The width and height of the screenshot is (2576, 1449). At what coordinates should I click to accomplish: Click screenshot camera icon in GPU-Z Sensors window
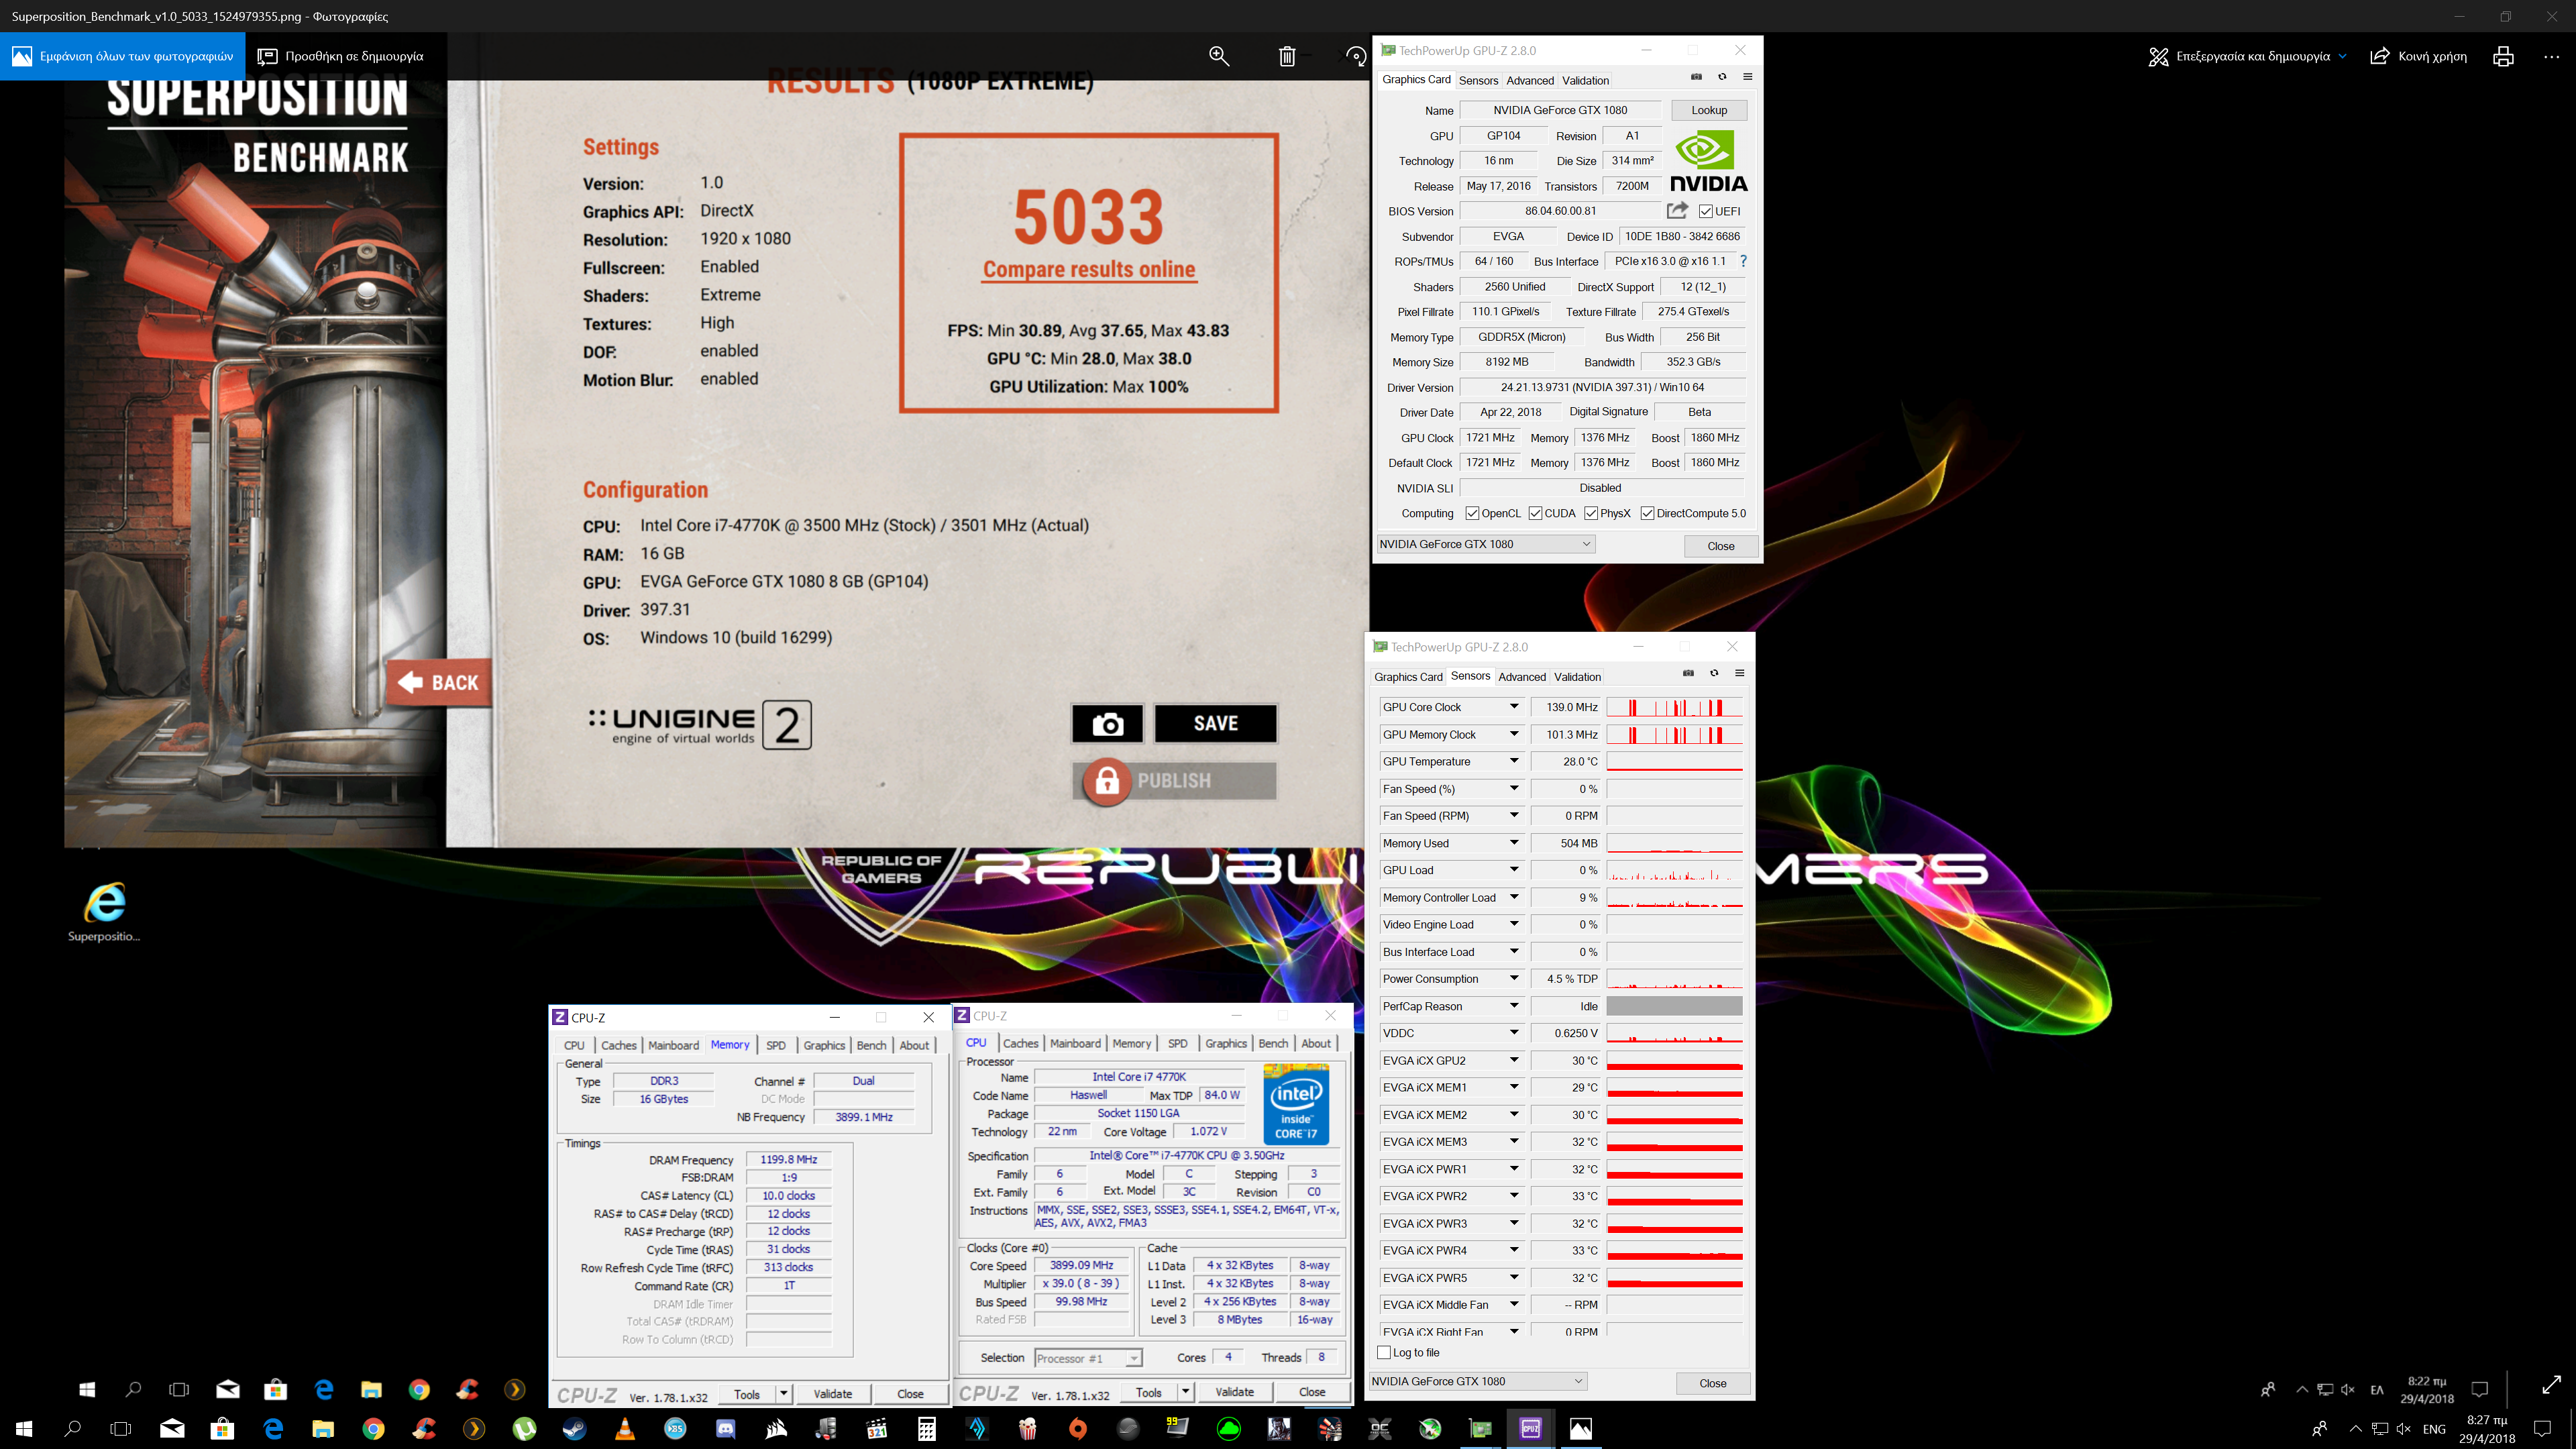coord(1688,673)
